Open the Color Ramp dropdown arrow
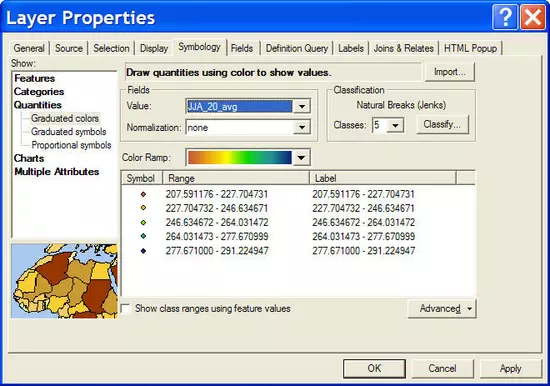This screenshot has width=550, height=386. pyautogui.click(x=301, y=158)
